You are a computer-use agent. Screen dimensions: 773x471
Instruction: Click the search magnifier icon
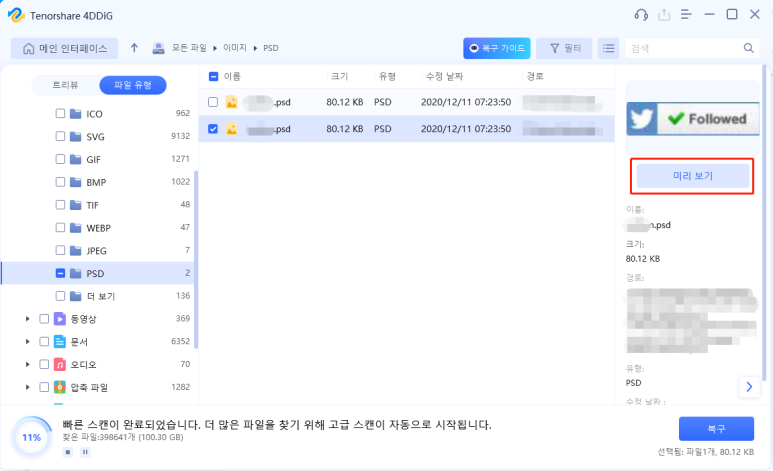(748, 48)
